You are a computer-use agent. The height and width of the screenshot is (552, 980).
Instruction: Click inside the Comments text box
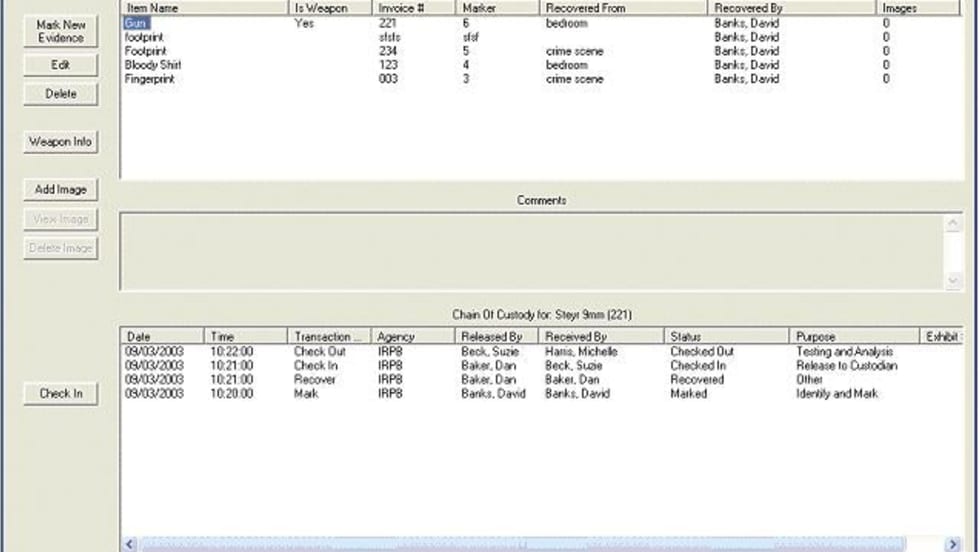click(530, 250)
